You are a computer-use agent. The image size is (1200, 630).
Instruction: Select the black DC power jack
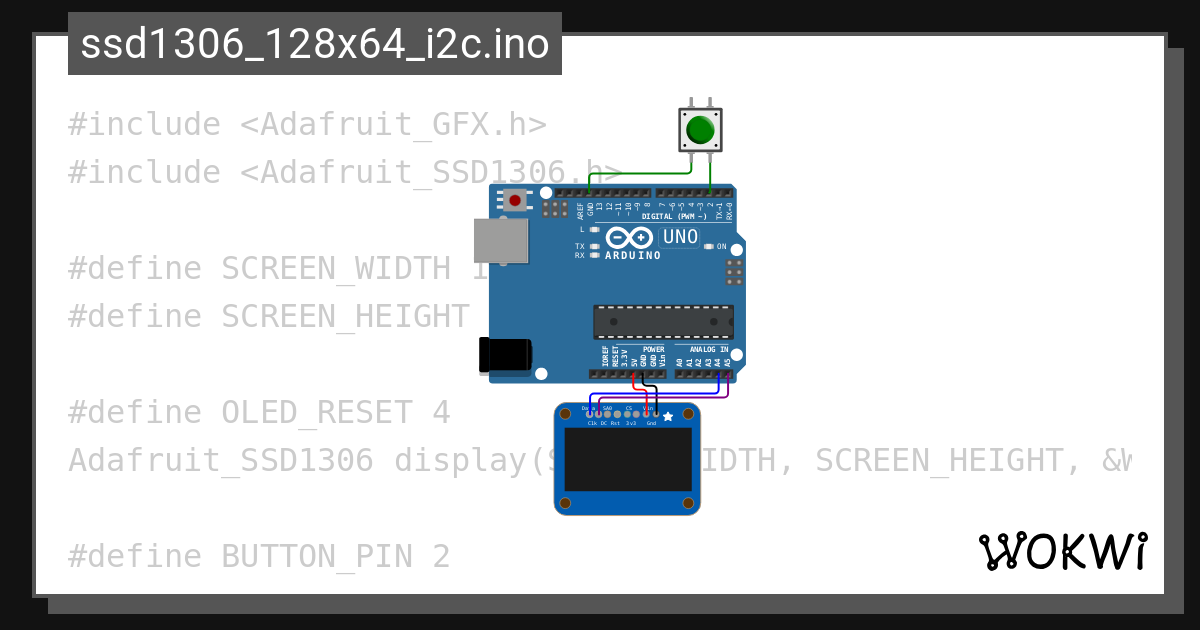pyautogui.click(x=505, y=355)
